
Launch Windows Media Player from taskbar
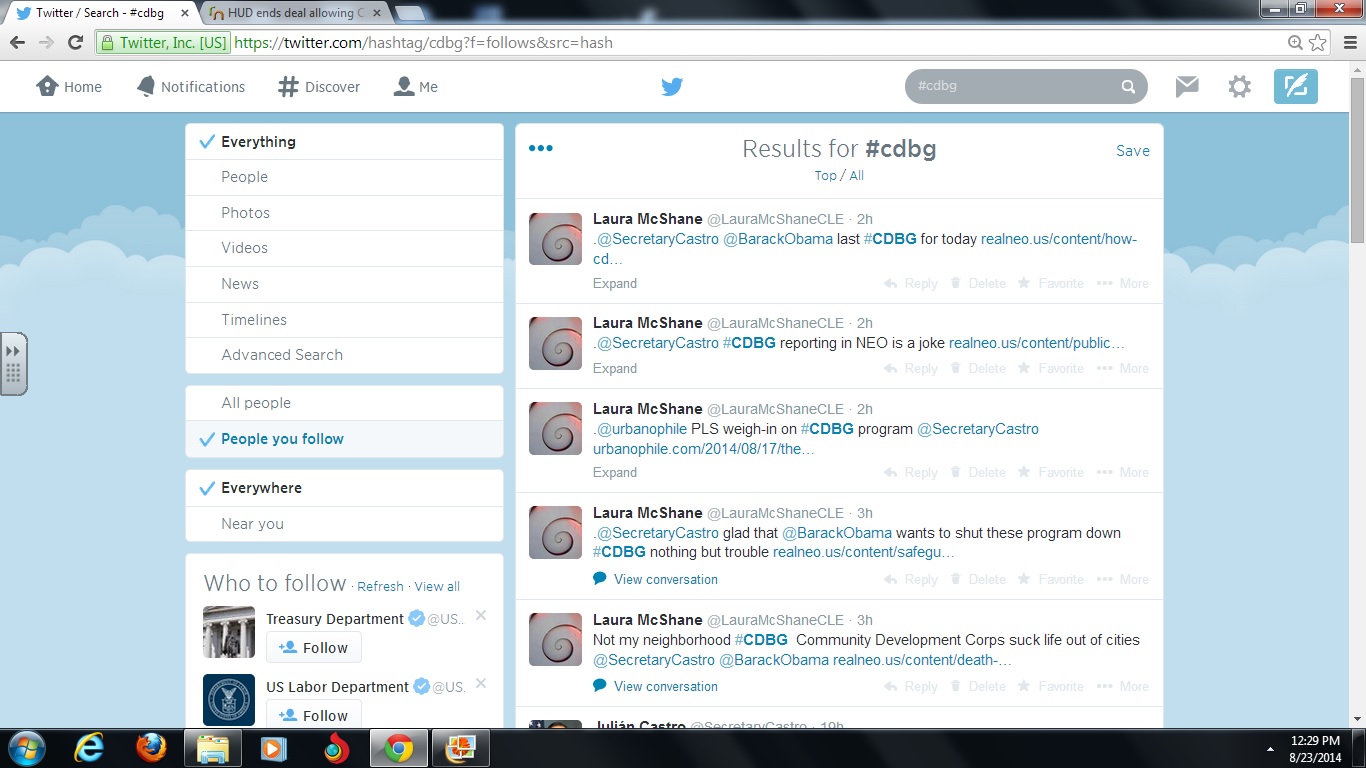(273, 748)
